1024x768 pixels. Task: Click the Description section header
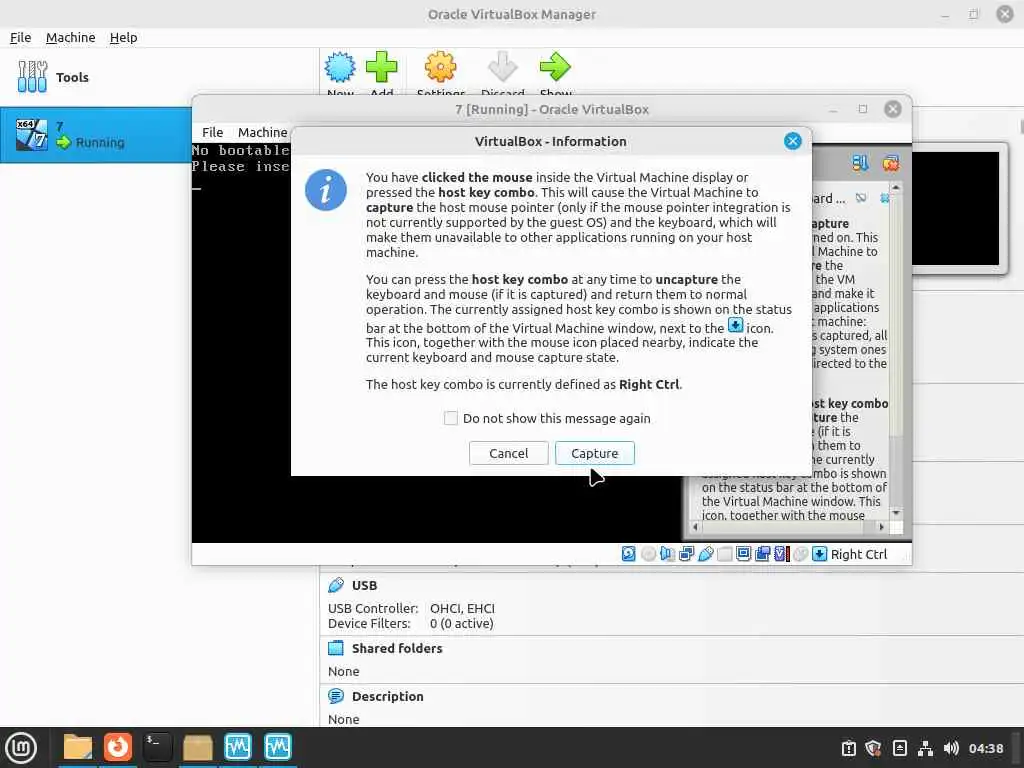387,696
